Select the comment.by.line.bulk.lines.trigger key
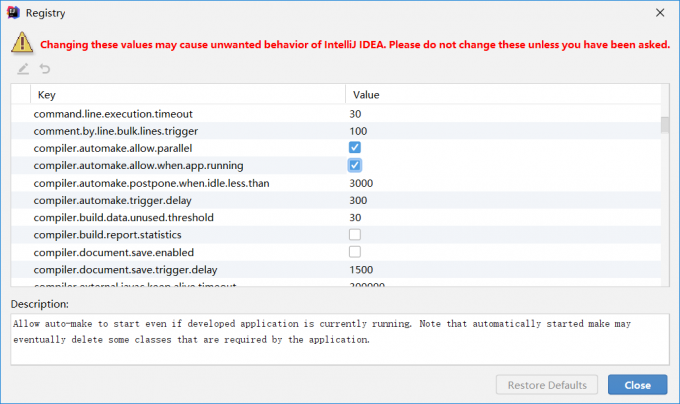The image size is (680, 404). coord(123,131)
